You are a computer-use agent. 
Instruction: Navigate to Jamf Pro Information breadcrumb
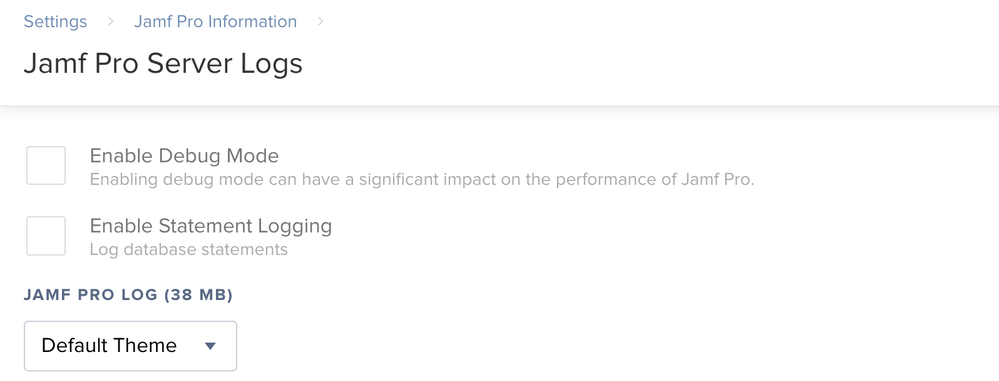215,21
